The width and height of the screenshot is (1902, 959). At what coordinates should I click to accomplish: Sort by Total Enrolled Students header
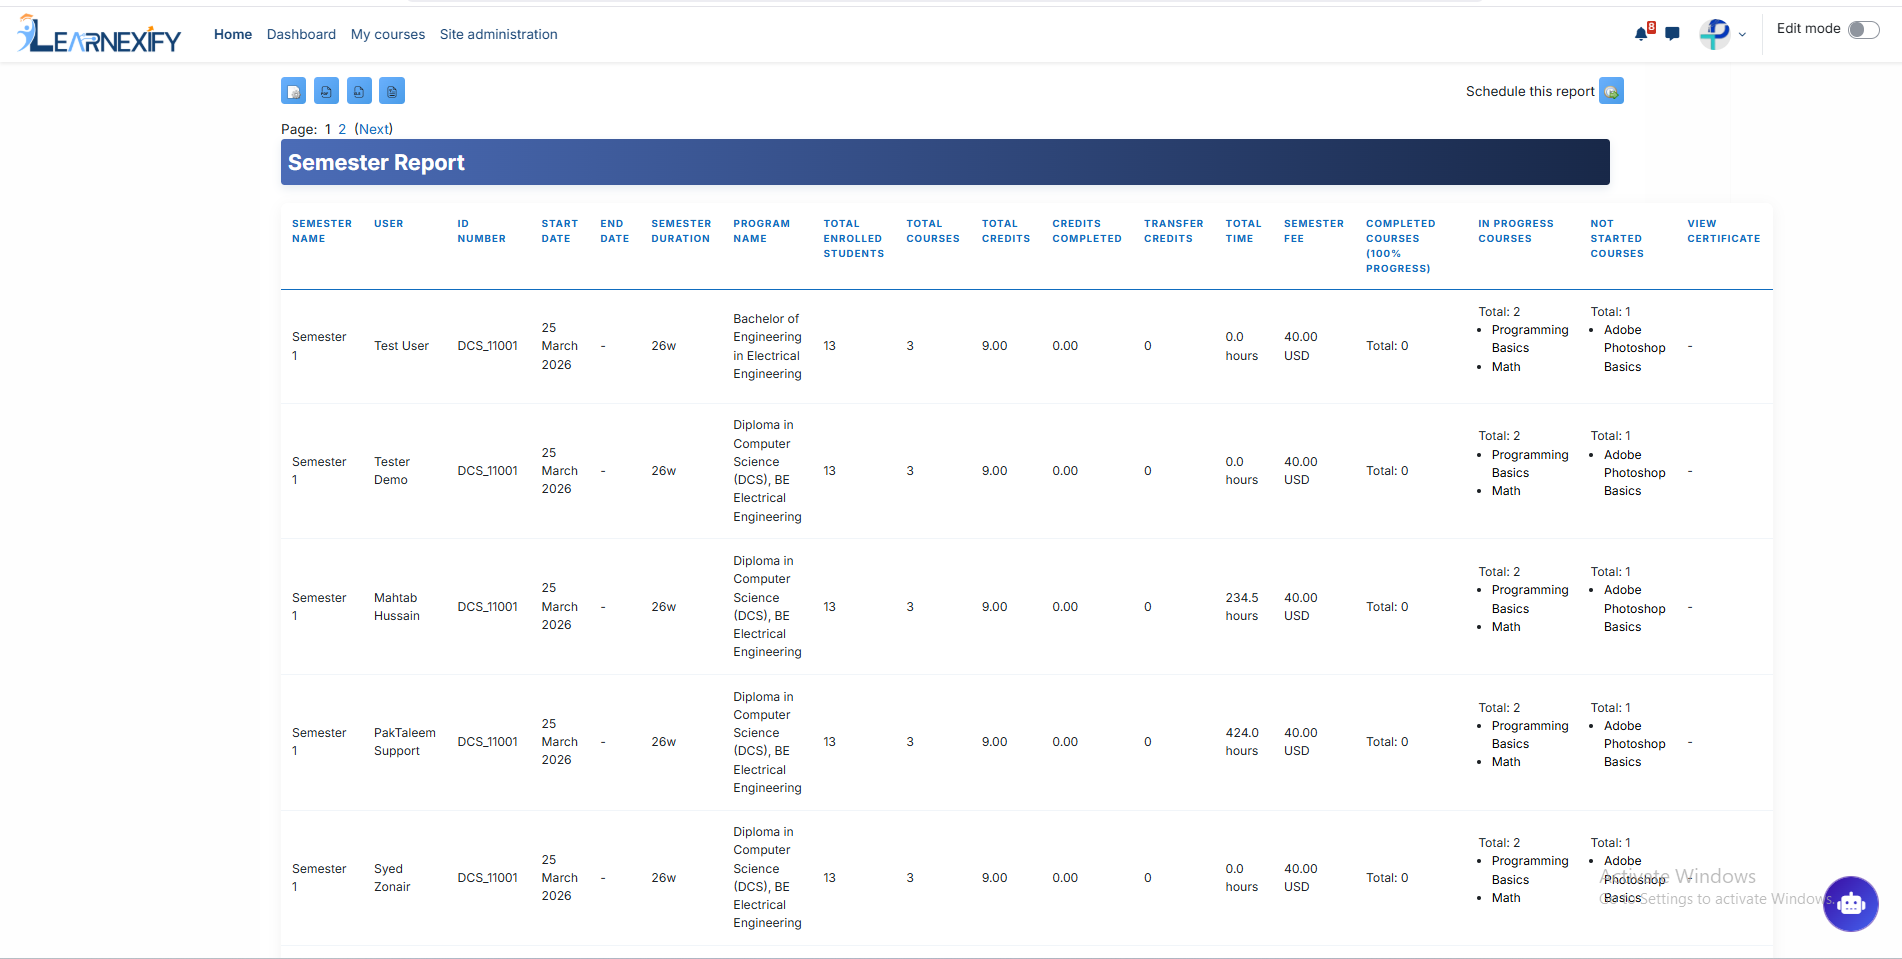tap(853, 239)
